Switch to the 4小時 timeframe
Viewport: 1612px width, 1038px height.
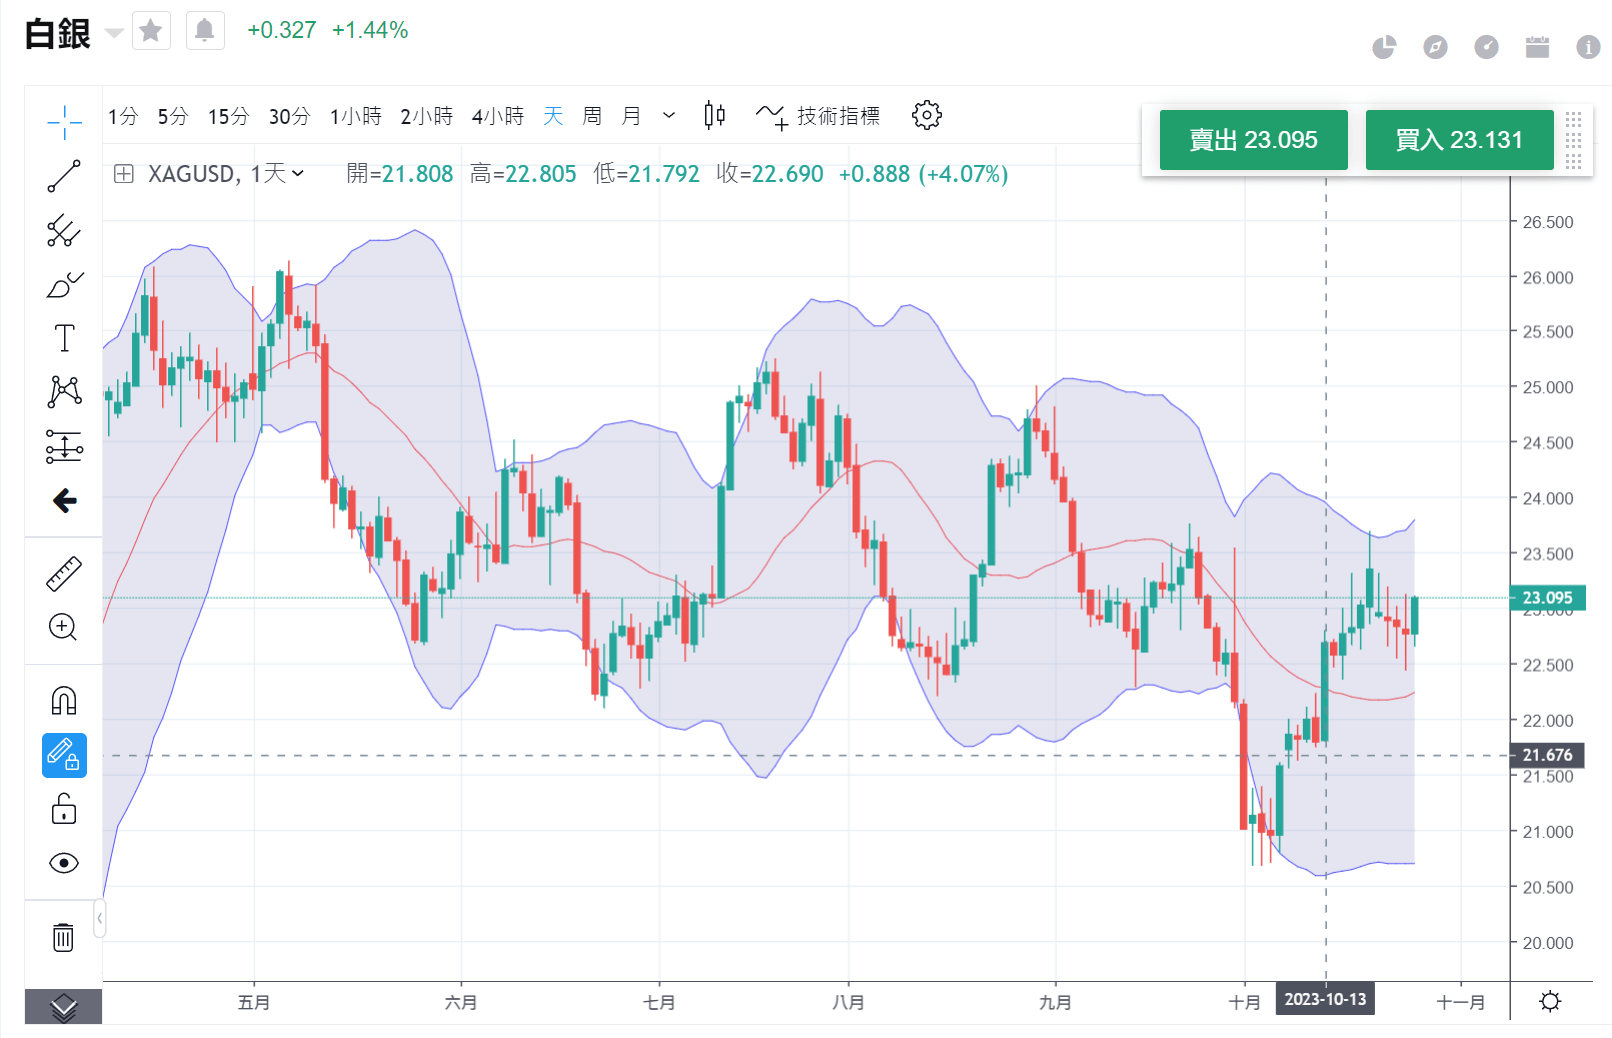tap(498, 117)
